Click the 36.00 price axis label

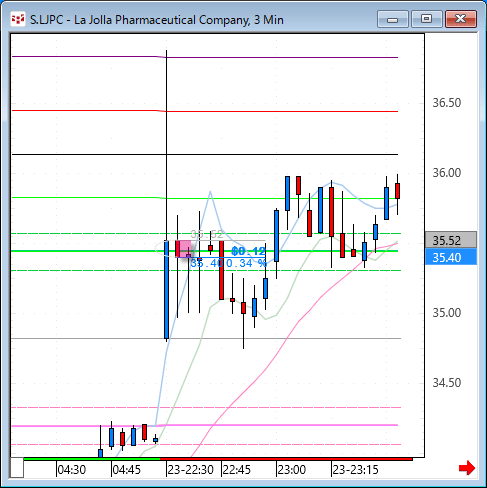click(x=447, y=173)
